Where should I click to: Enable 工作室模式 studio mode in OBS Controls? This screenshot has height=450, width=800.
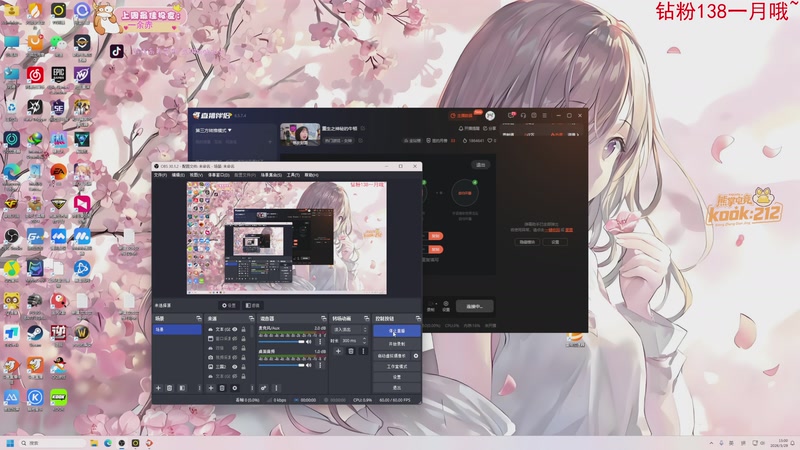click(x=396, y=366)
